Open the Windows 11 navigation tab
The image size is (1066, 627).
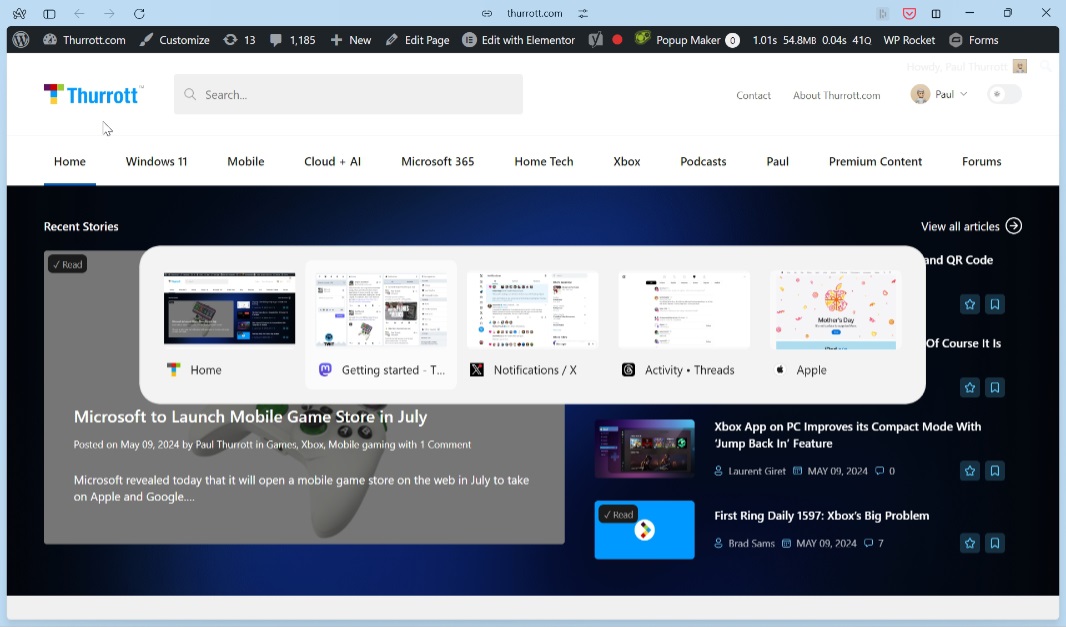coord(156,161)
